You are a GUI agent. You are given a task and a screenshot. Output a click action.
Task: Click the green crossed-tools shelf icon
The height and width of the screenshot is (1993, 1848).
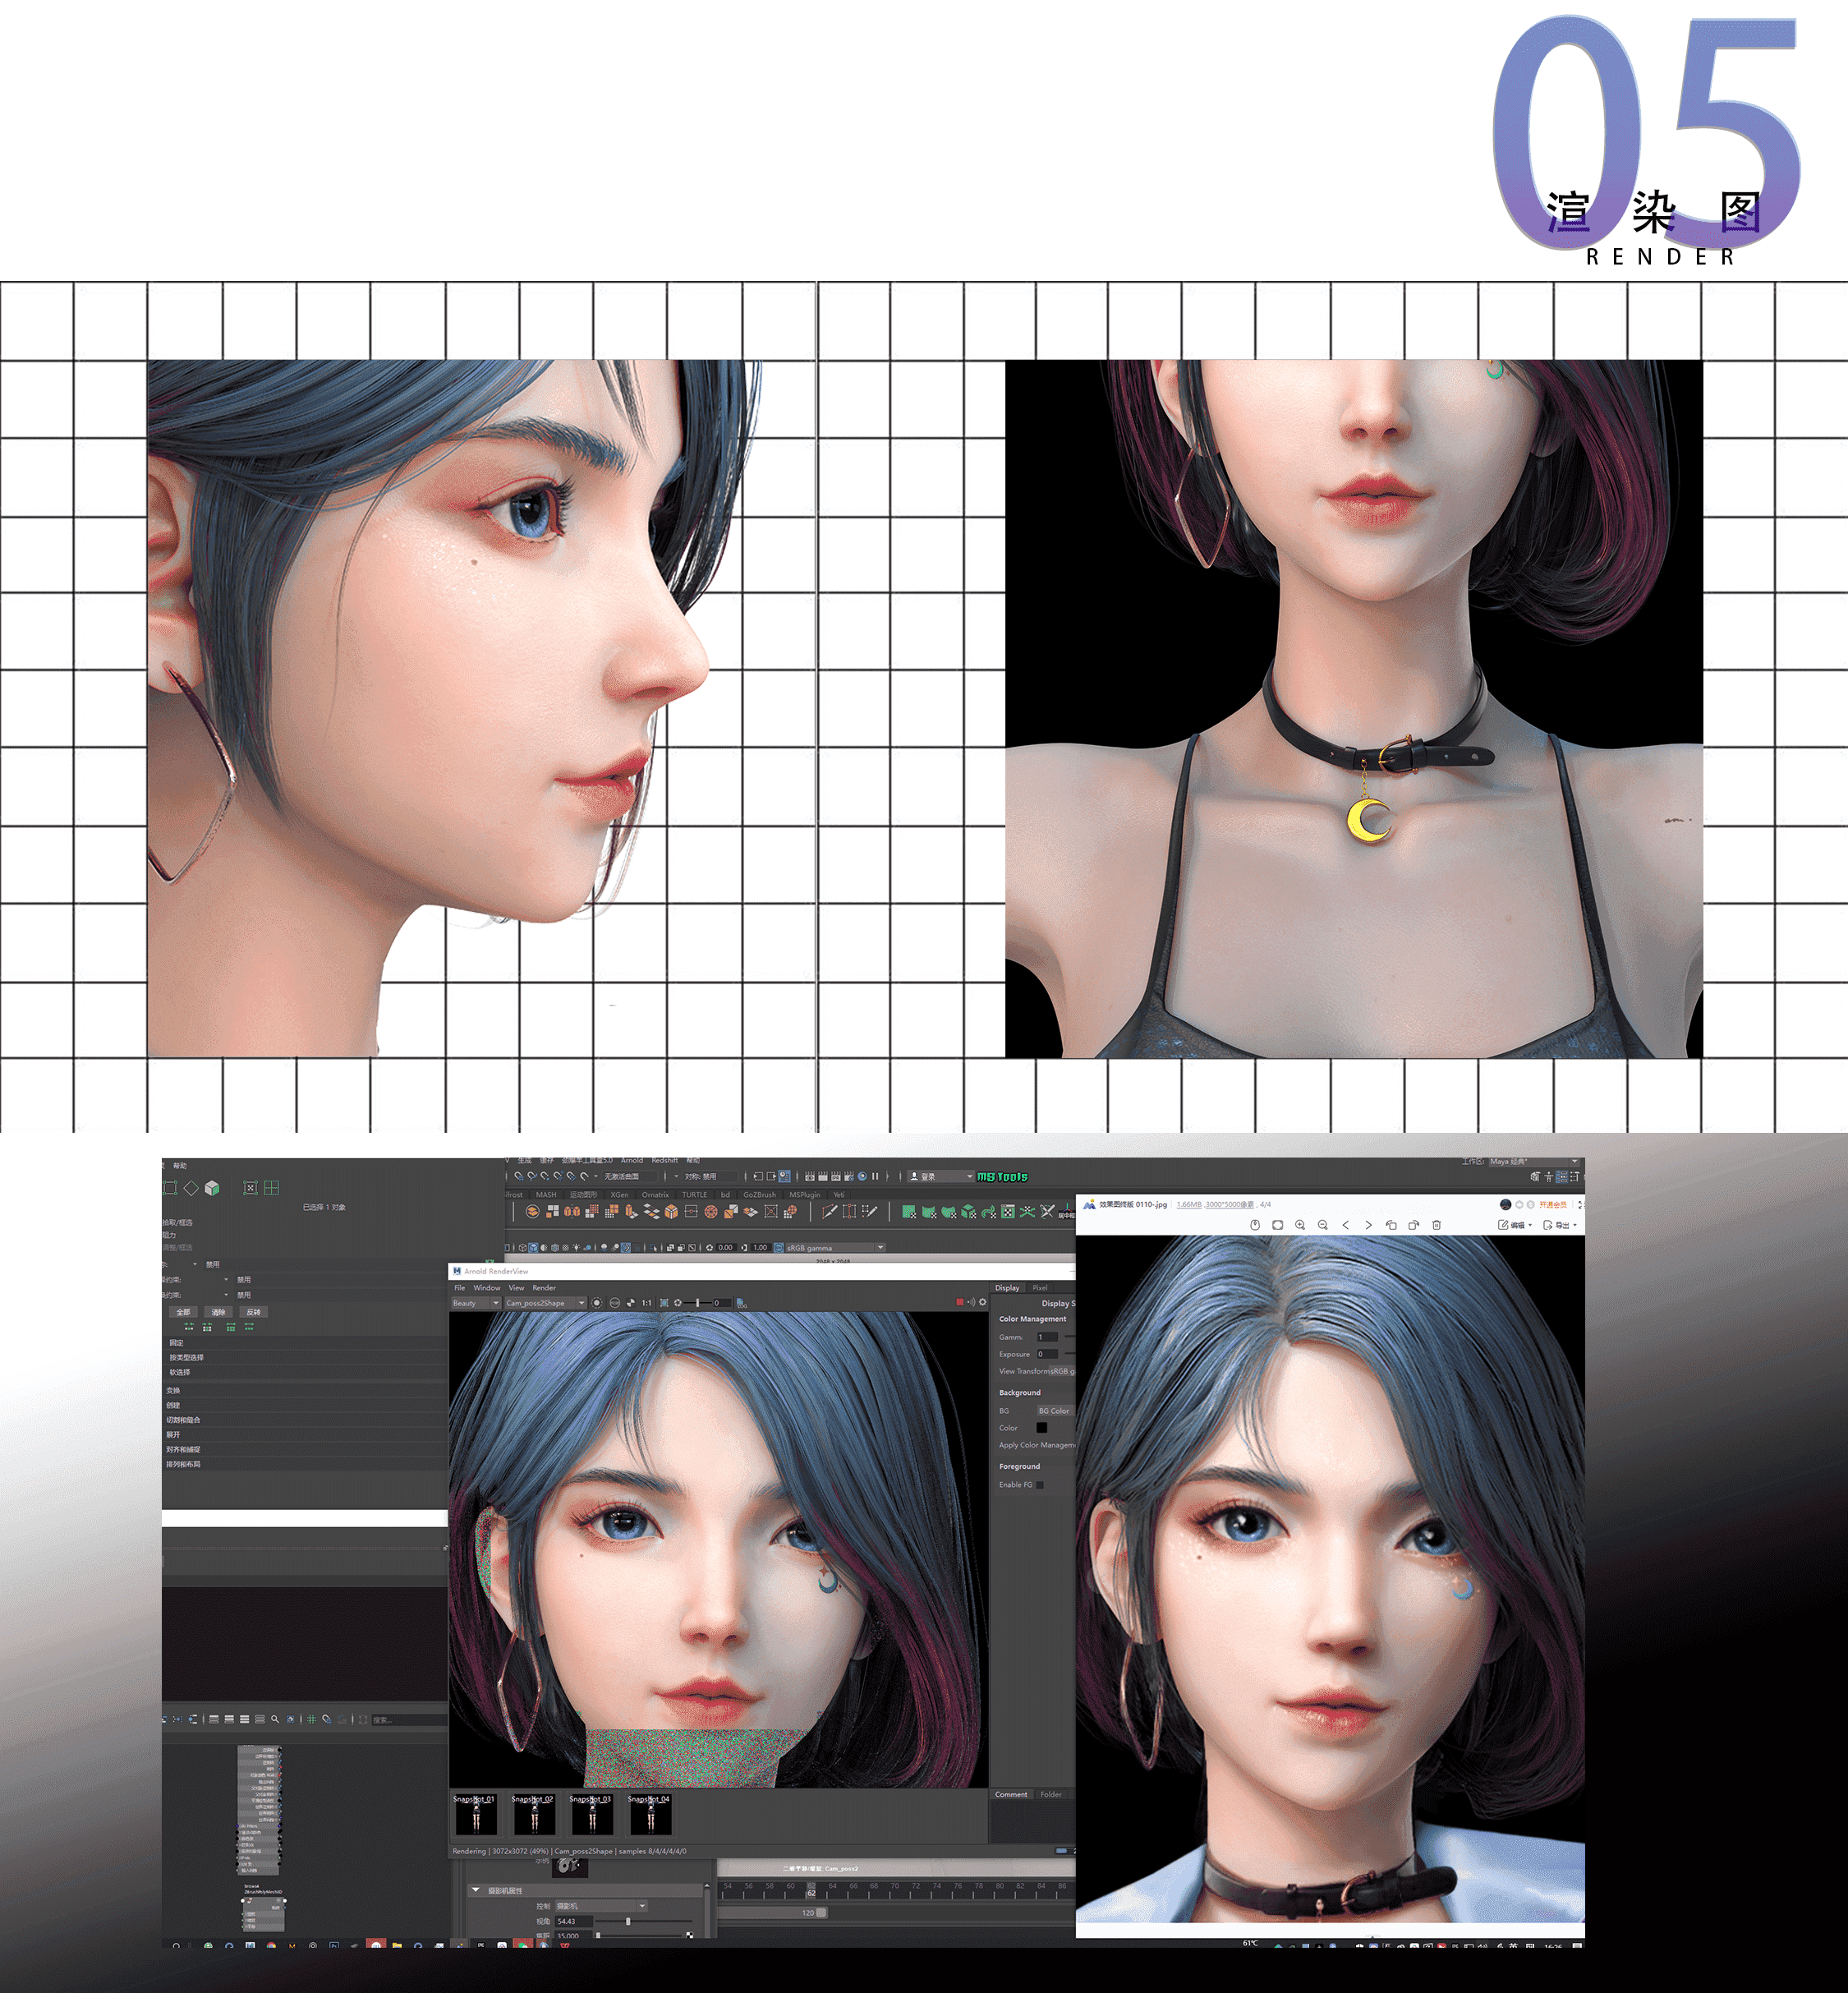click(1027, 1212)
